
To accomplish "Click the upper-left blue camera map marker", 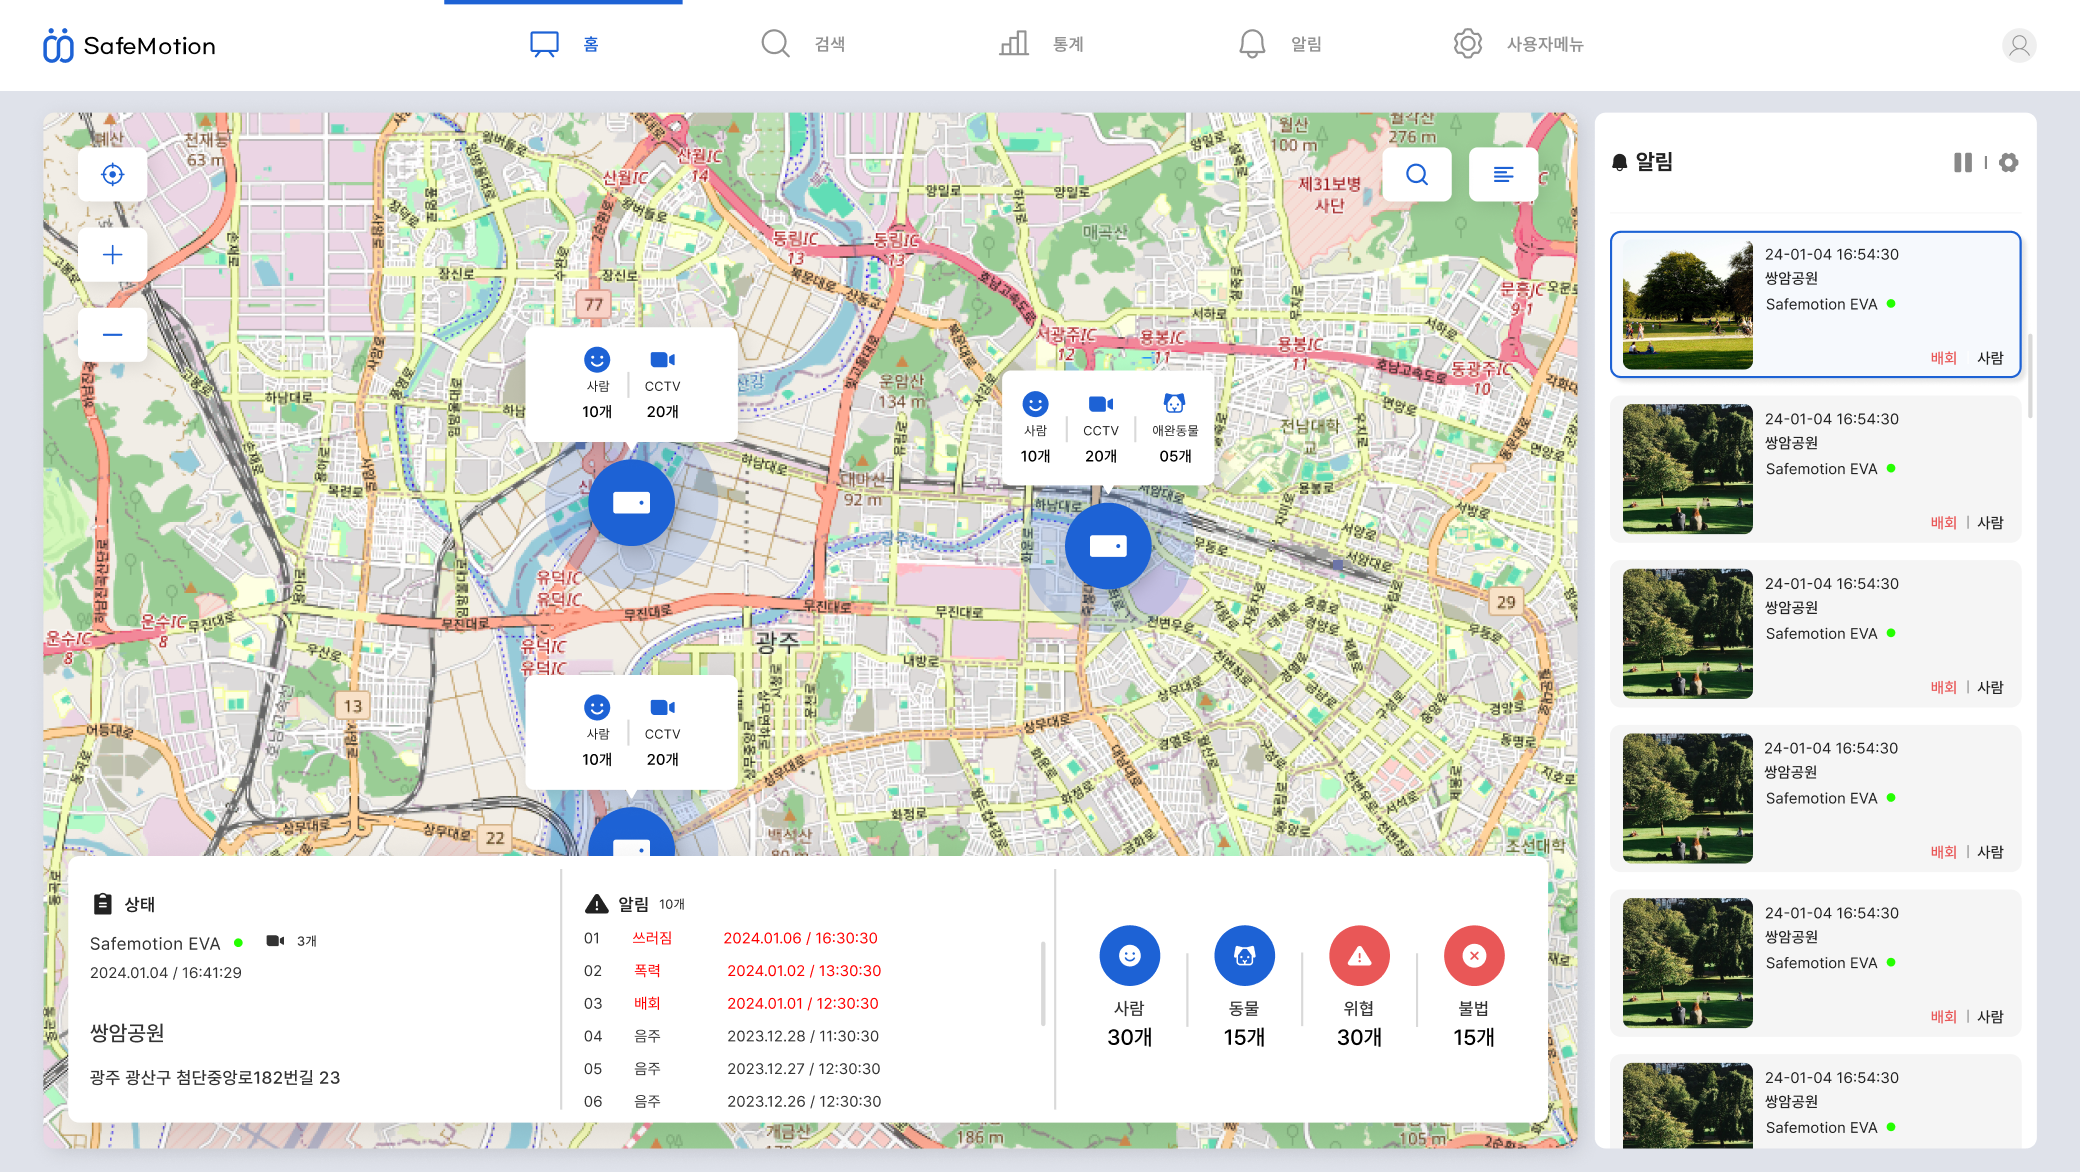I will (x=631, y=503).
